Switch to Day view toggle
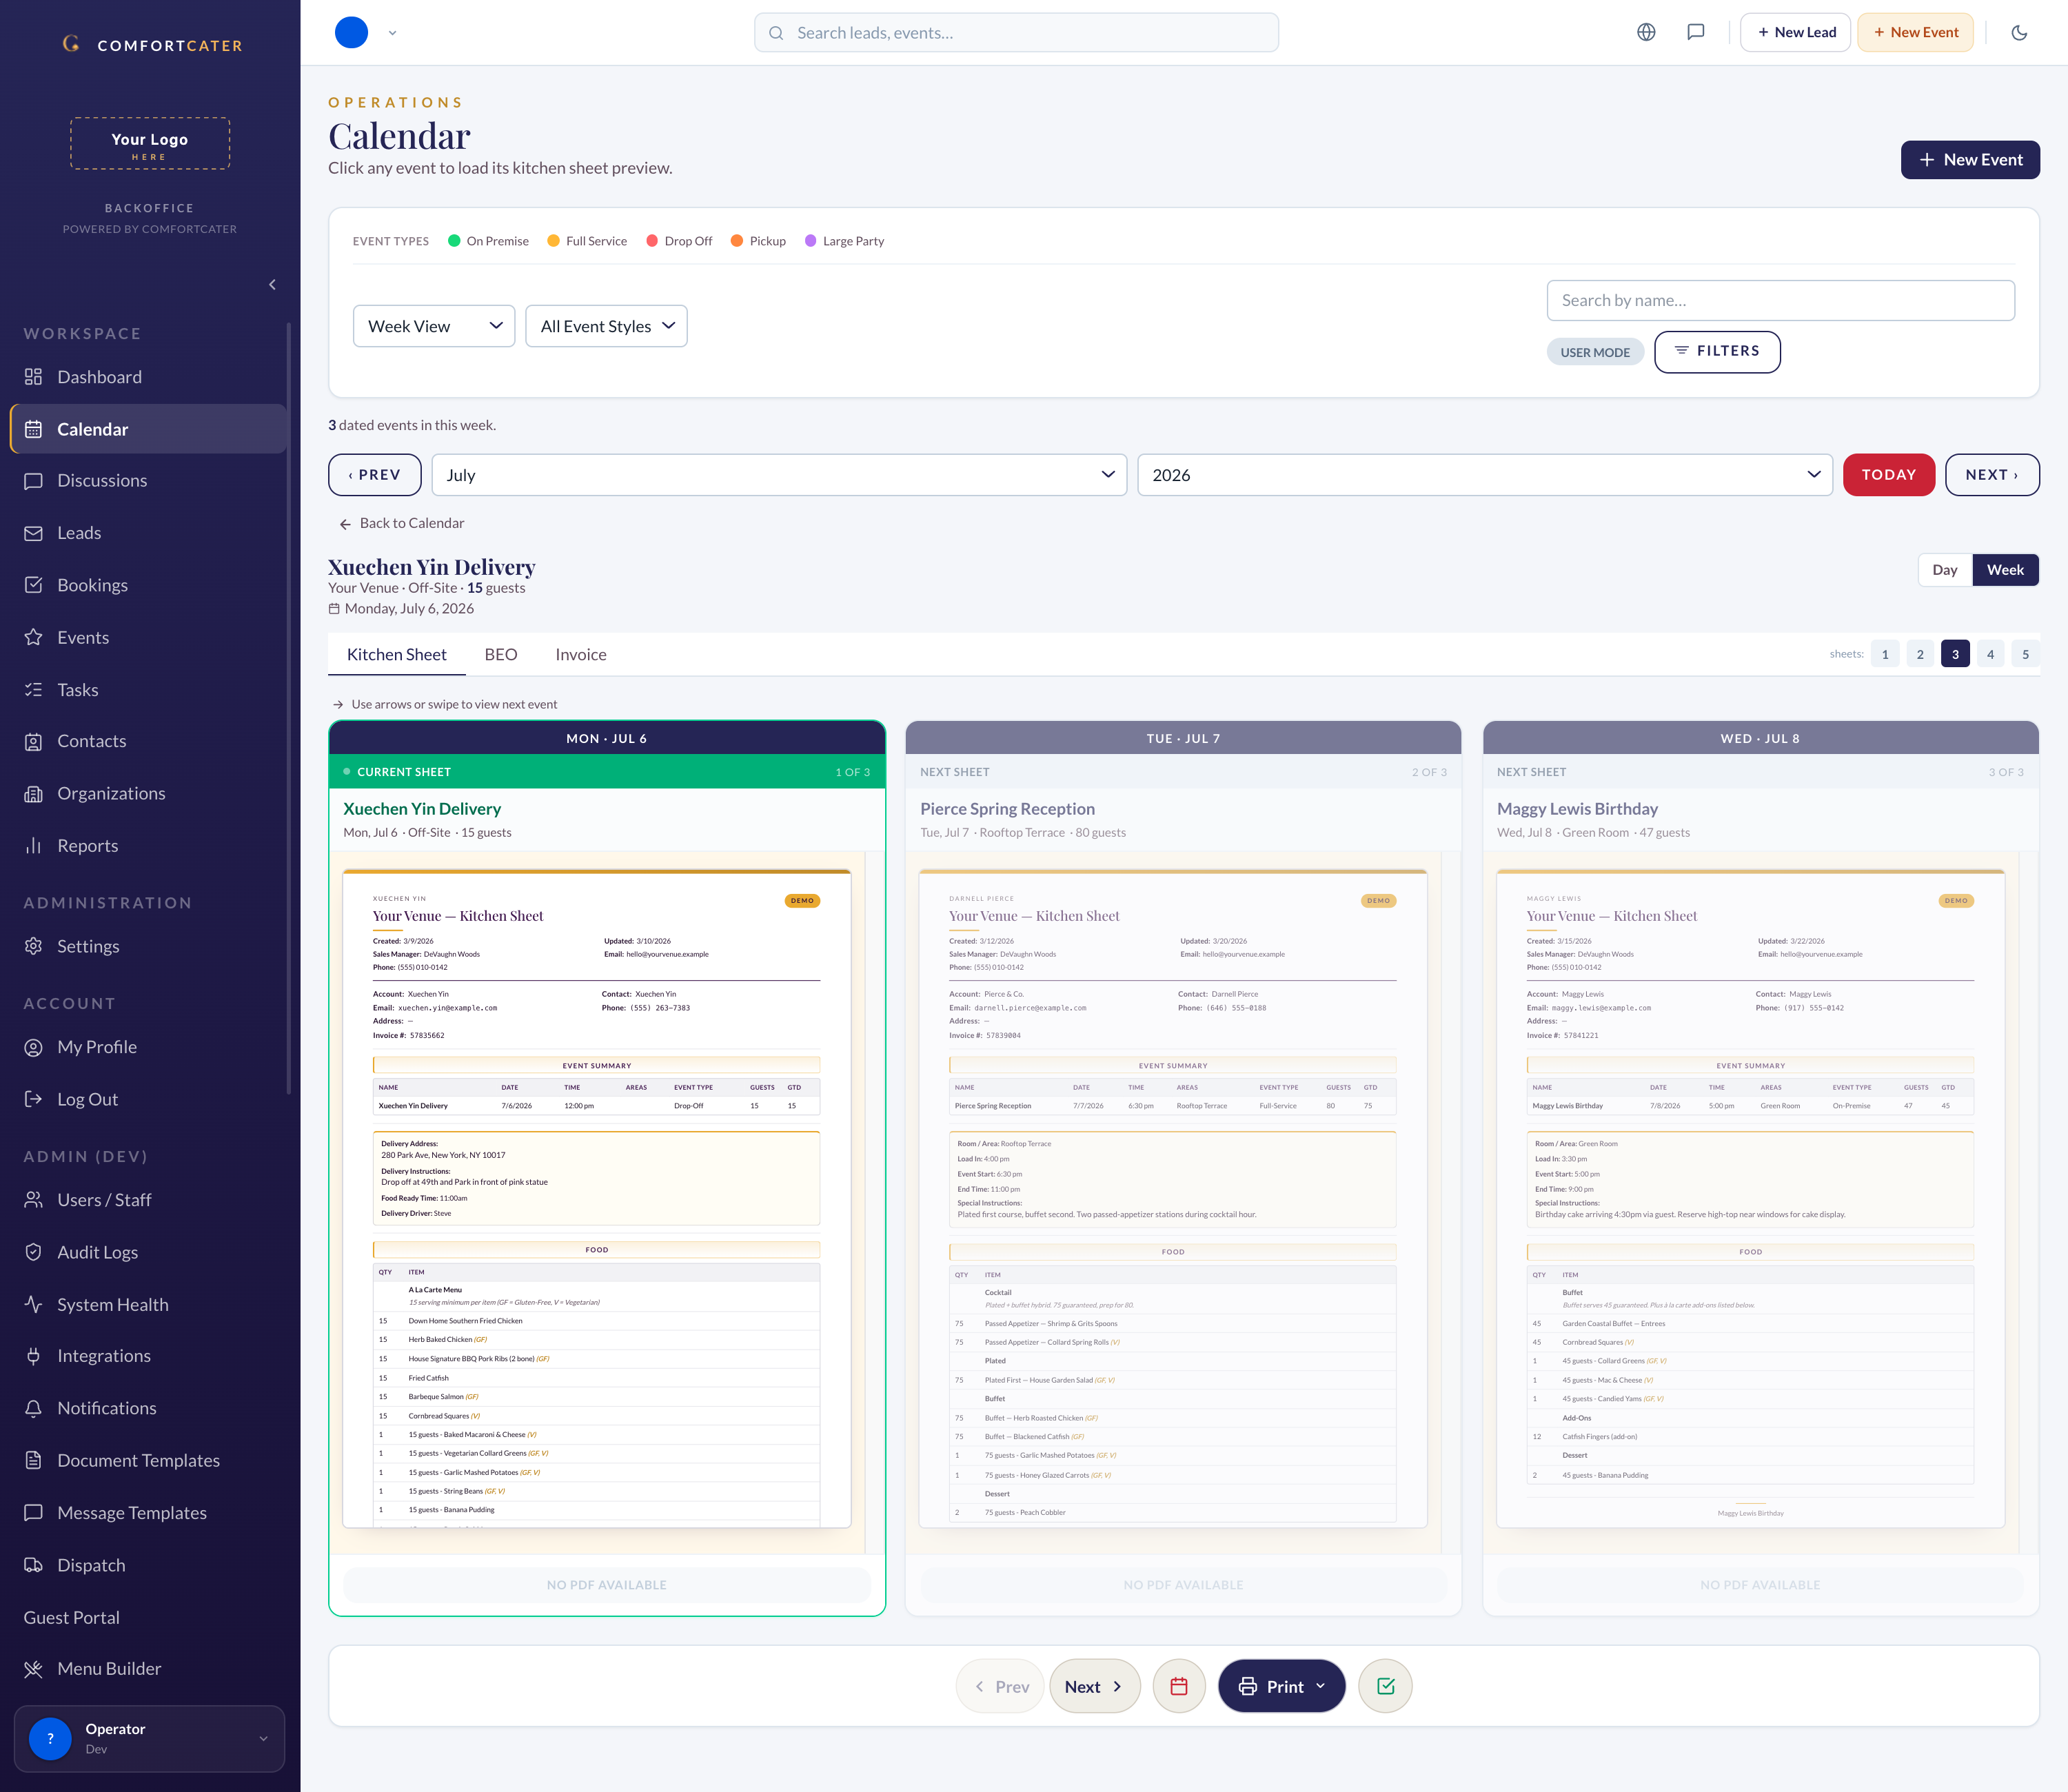This screenshot has height=1792, width=2068. tap(1945, 570)
